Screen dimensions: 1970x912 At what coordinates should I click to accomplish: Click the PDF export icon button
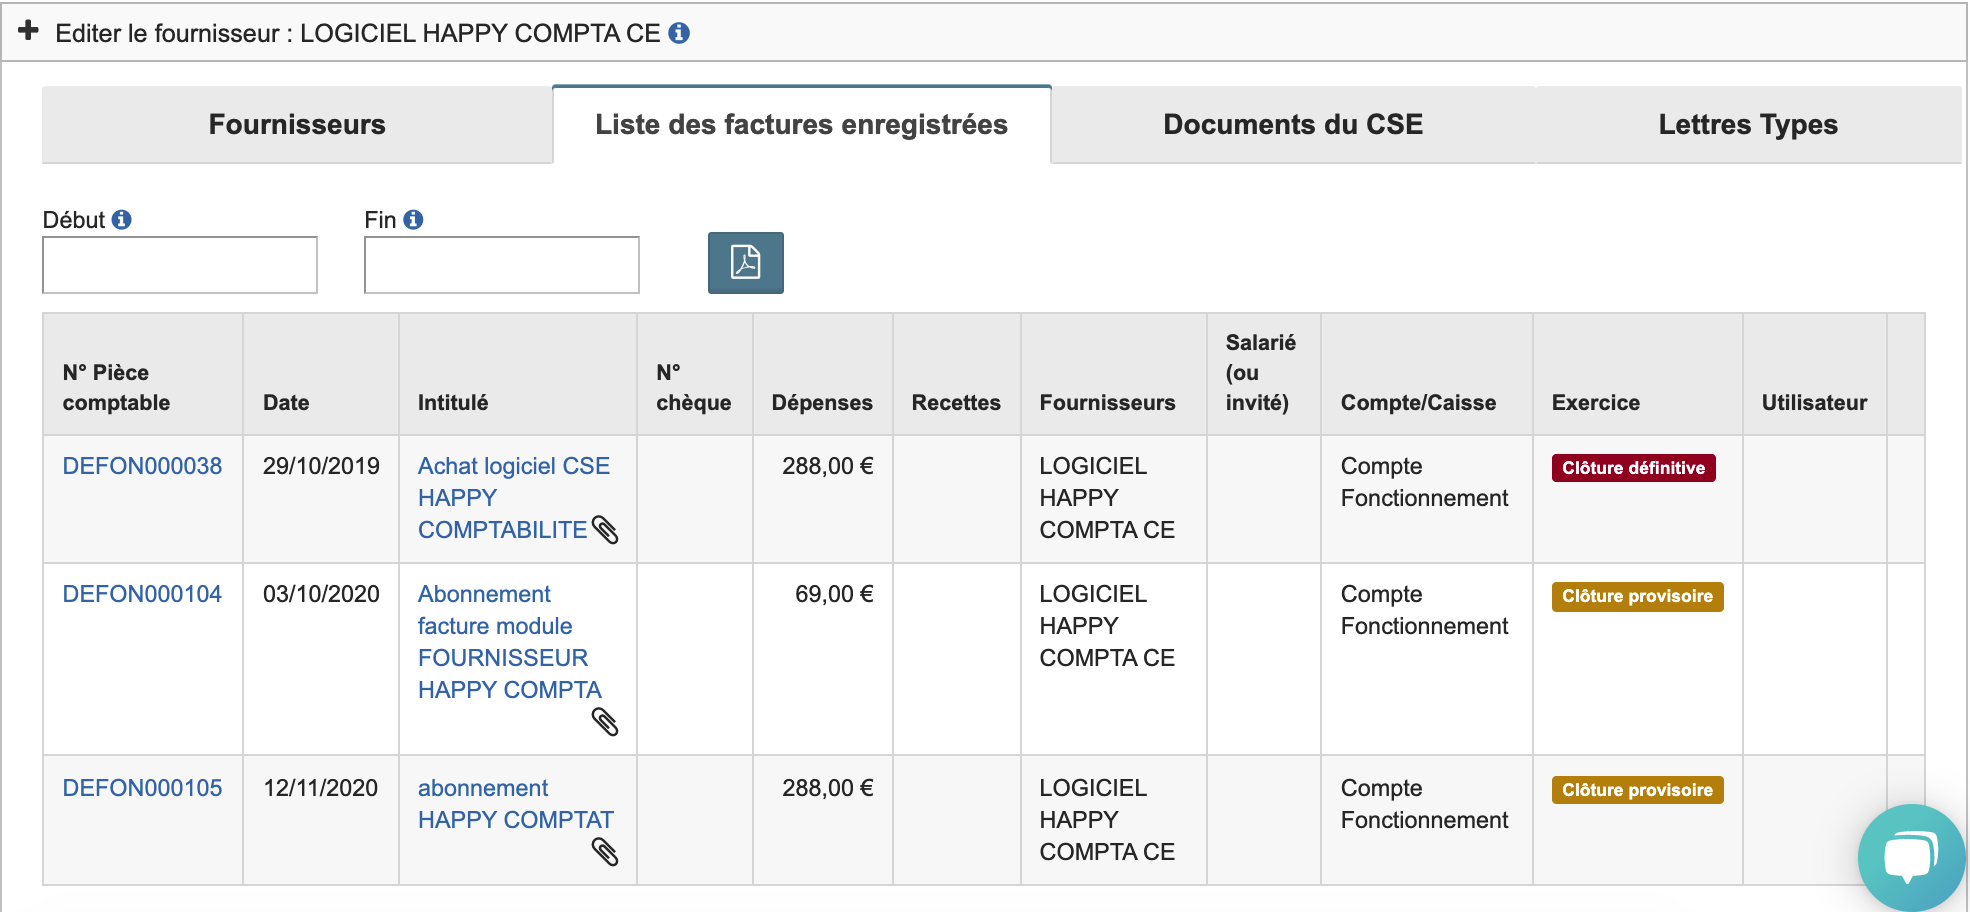click(x=745, y=263)
